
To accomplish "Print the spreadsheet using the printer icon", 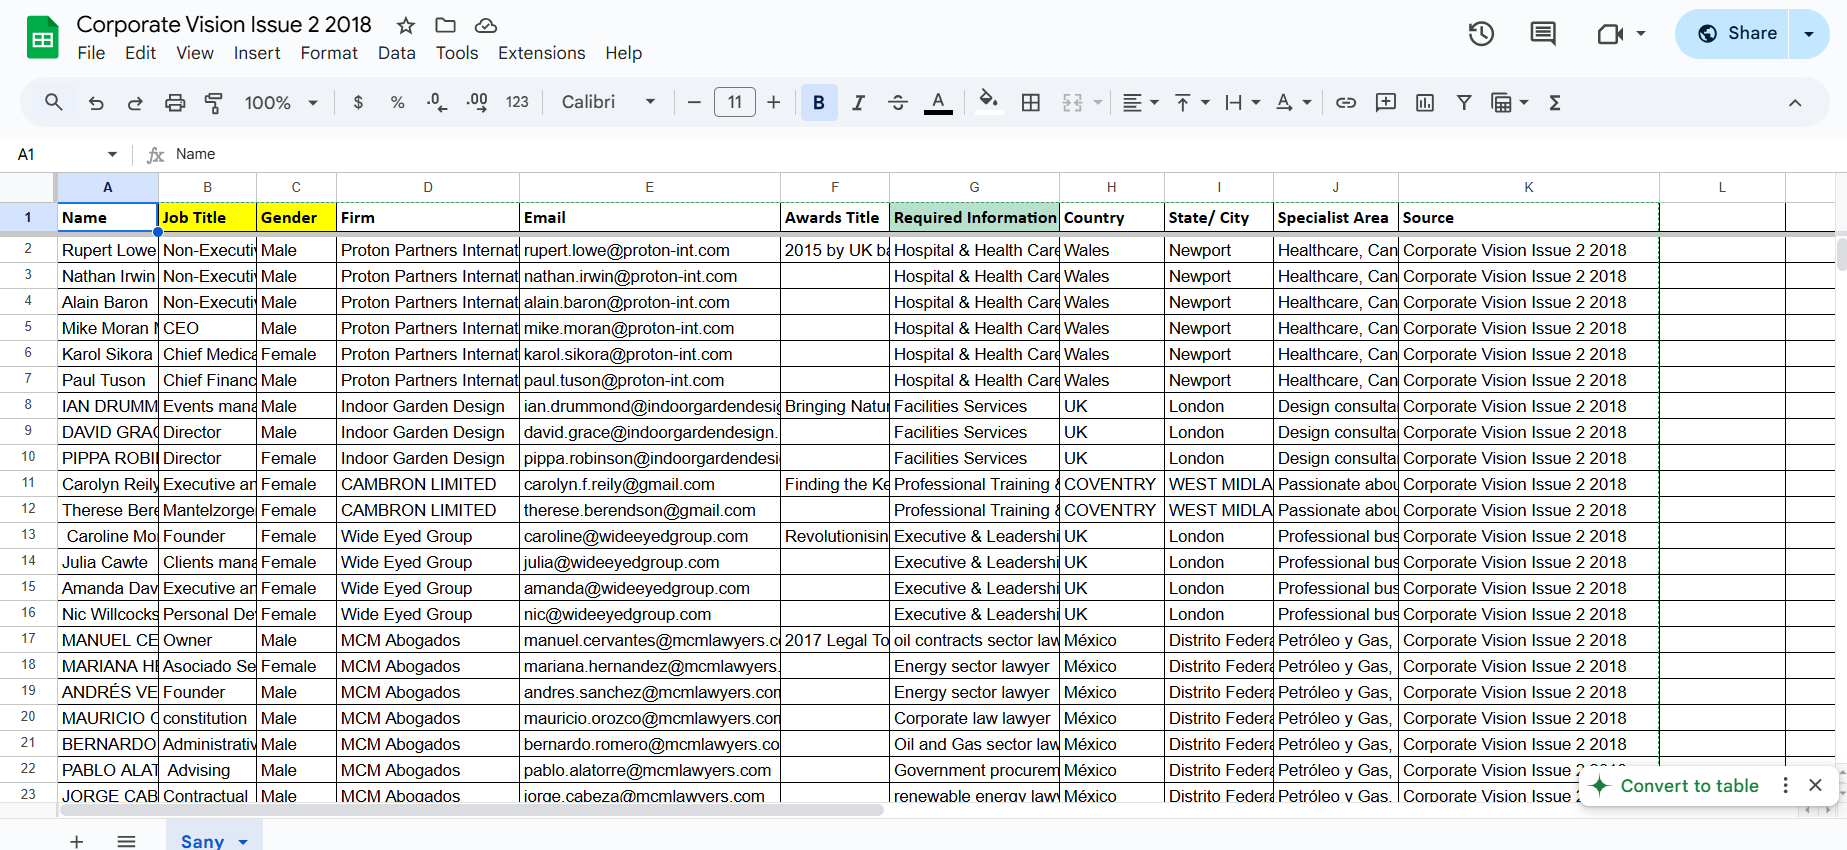I will (175, 102).
